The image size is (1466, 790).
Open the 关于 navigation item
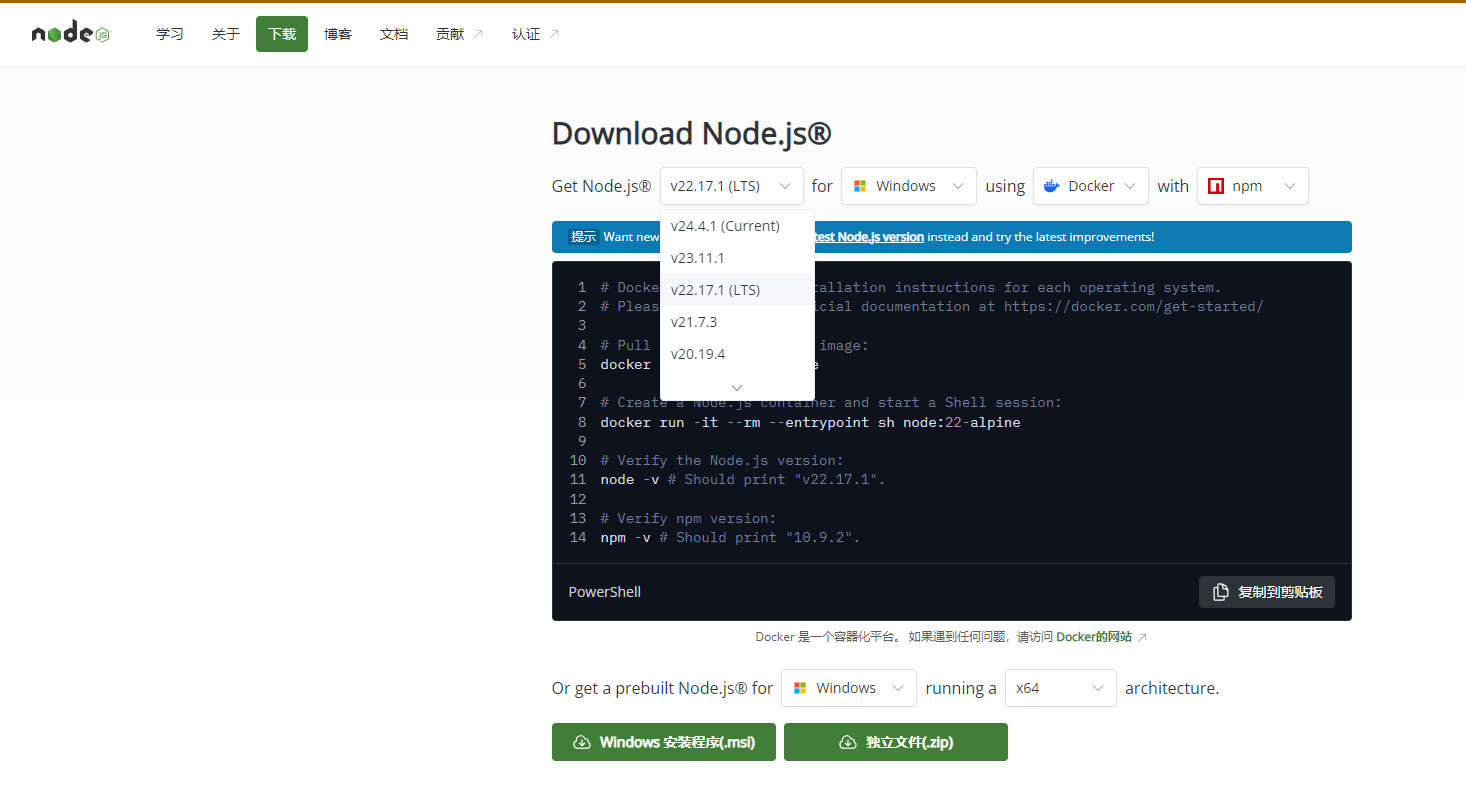[226, 34]
